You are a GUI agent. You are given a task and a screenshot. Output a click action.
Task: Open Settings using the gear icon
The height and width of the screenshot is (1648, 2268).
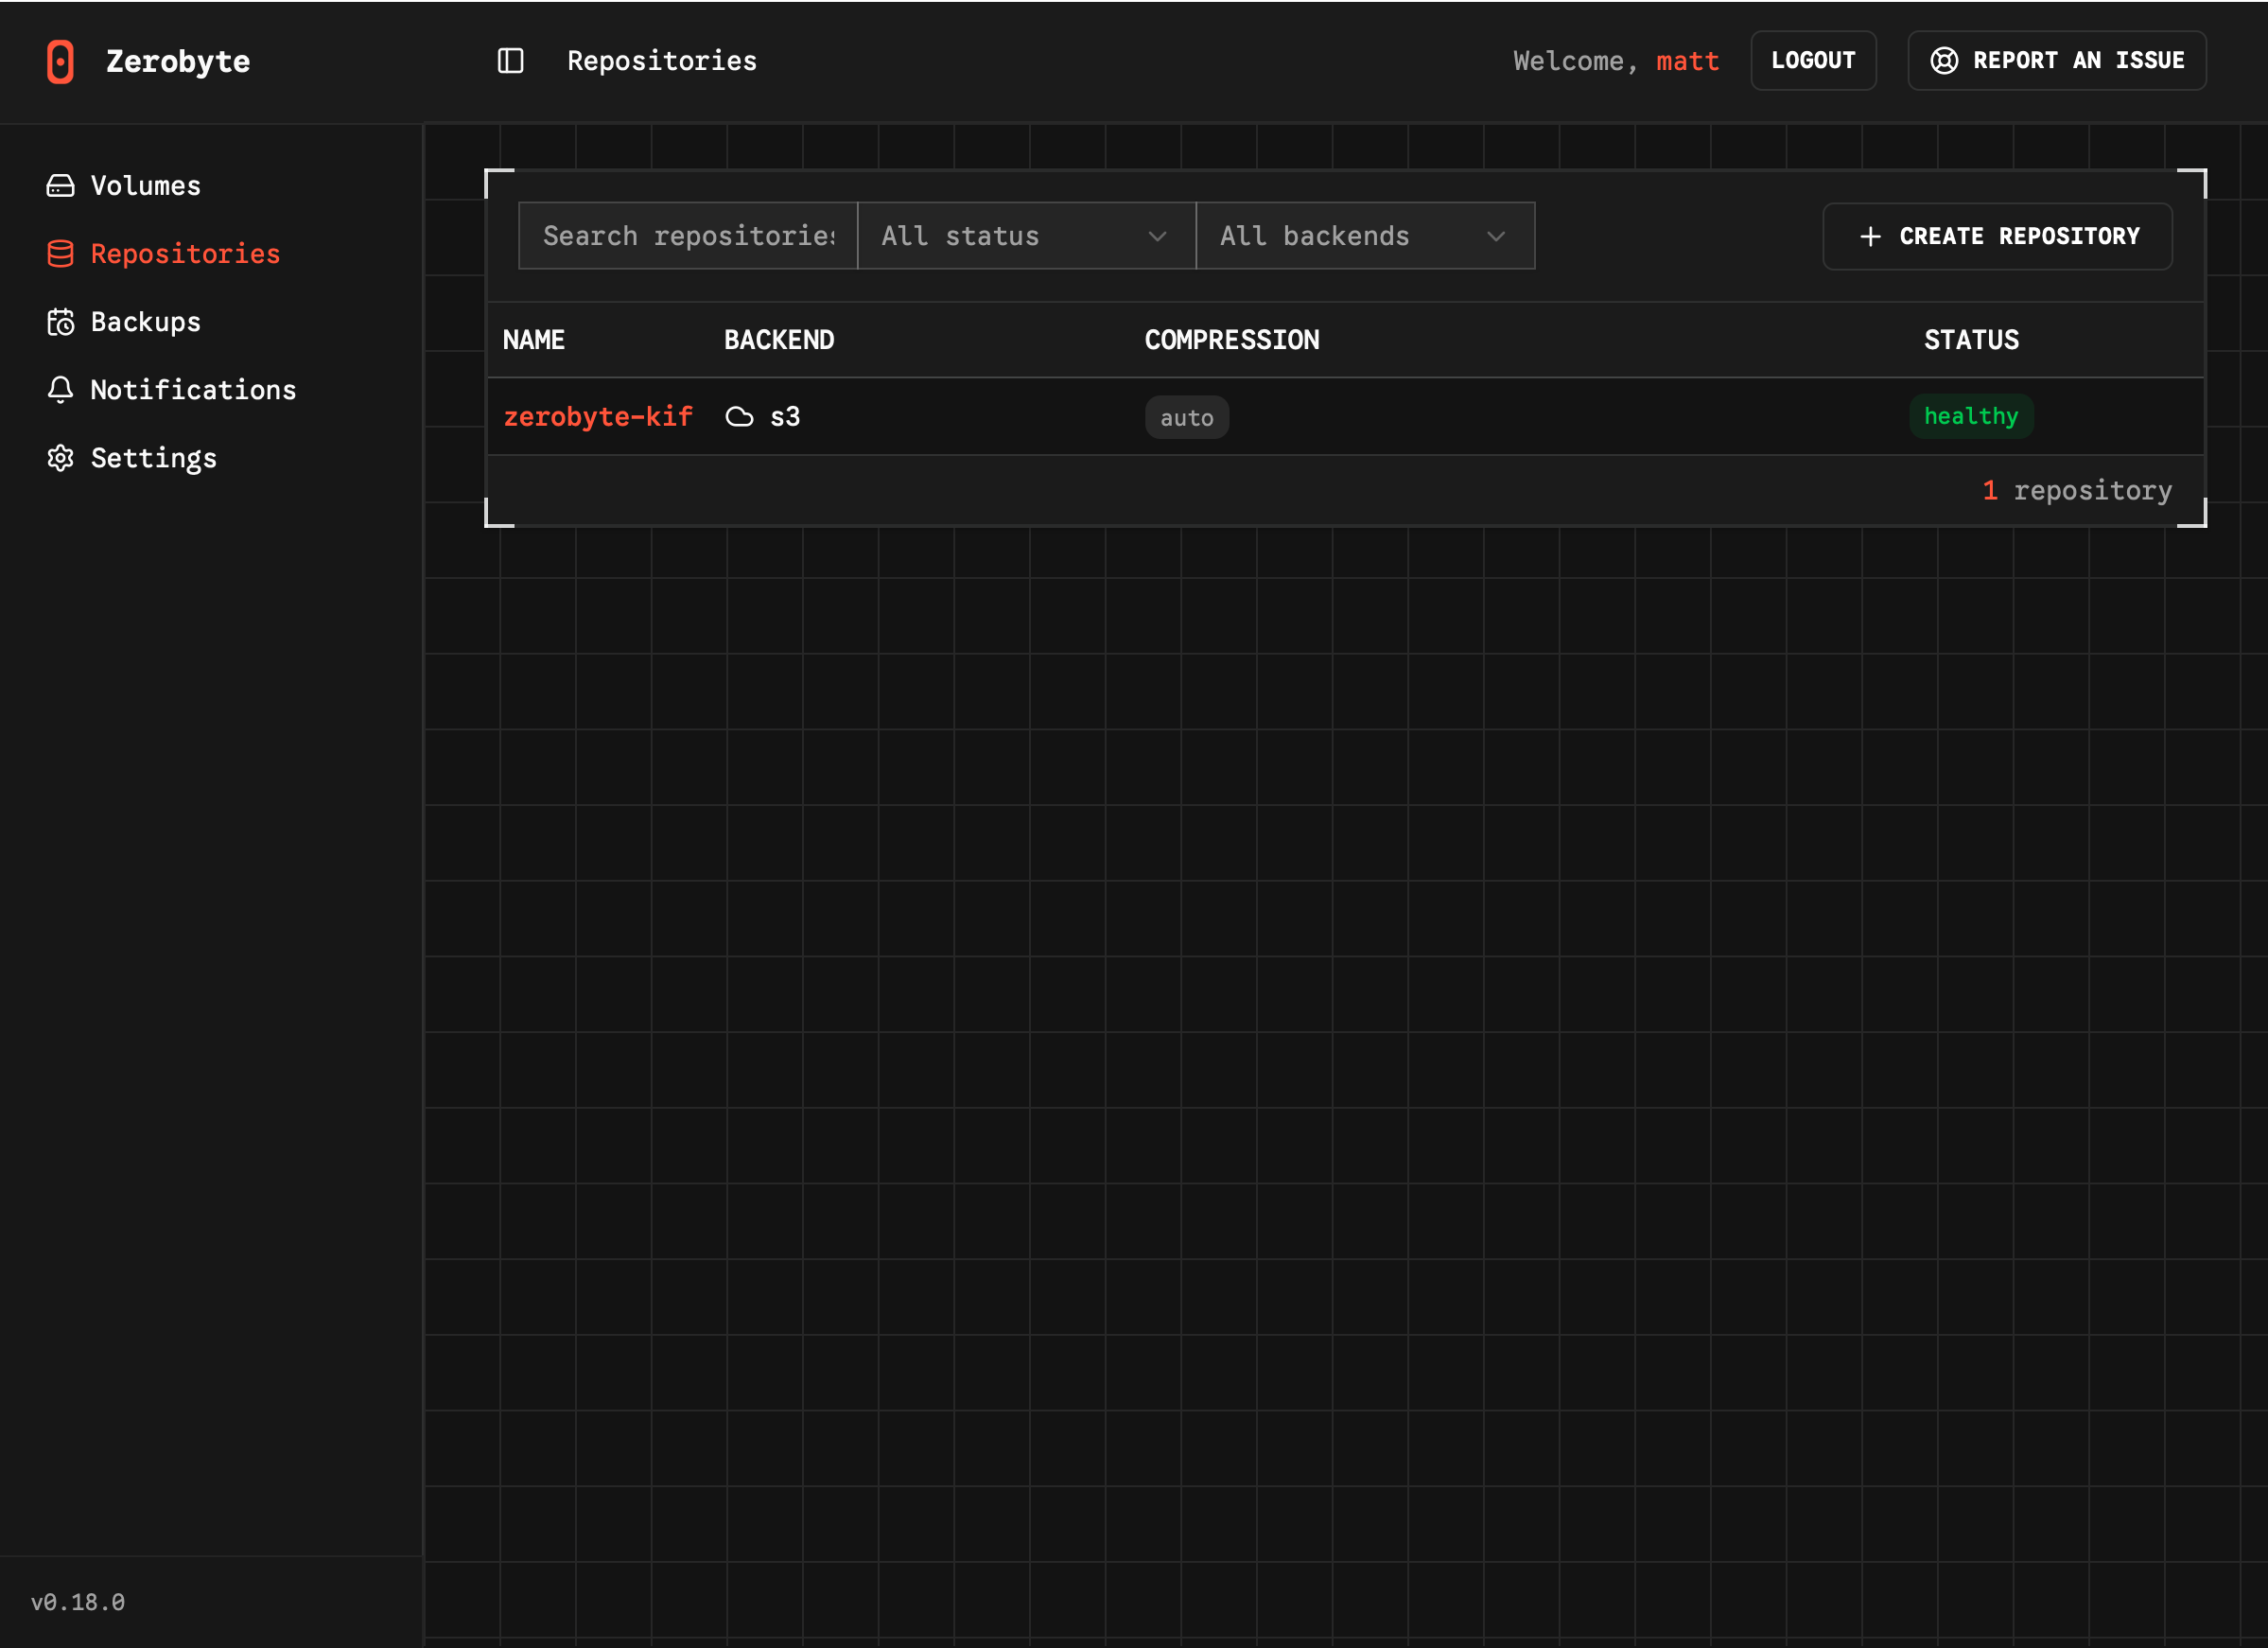60,457
